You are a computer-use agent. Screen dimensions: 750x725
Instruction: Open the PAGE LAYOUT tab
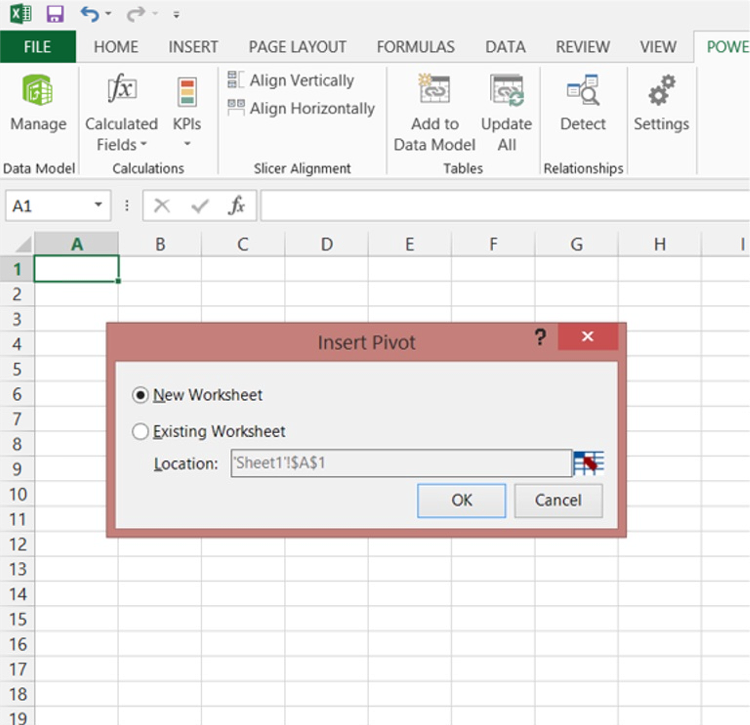[x=298, y=47]
